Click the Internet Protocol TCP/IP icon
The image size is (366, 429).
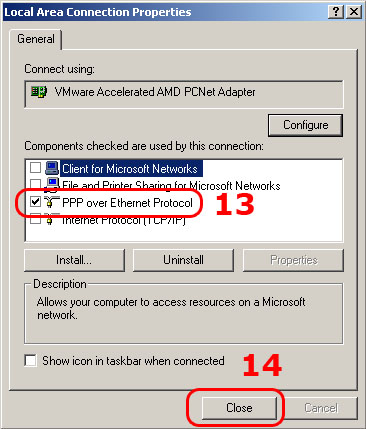click(x=50, y=219)
